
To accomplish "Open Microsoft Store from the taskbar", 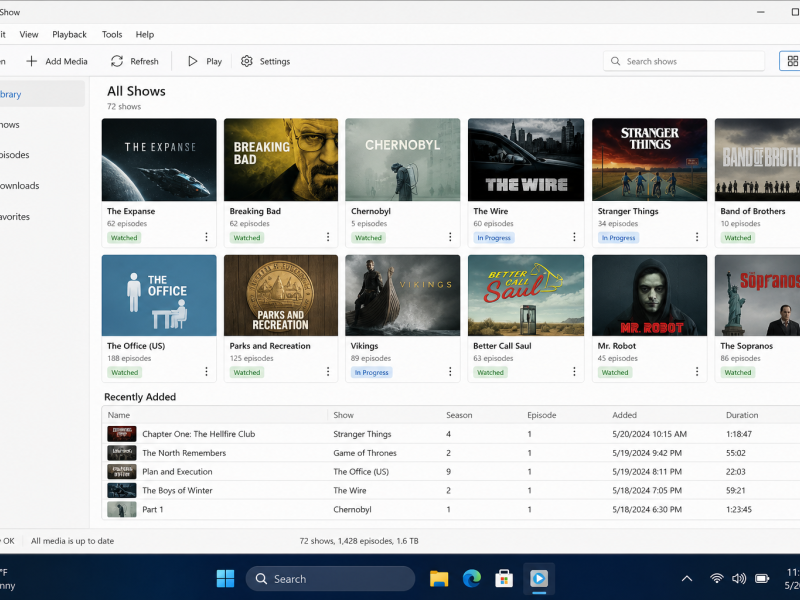I will point(504,579).
